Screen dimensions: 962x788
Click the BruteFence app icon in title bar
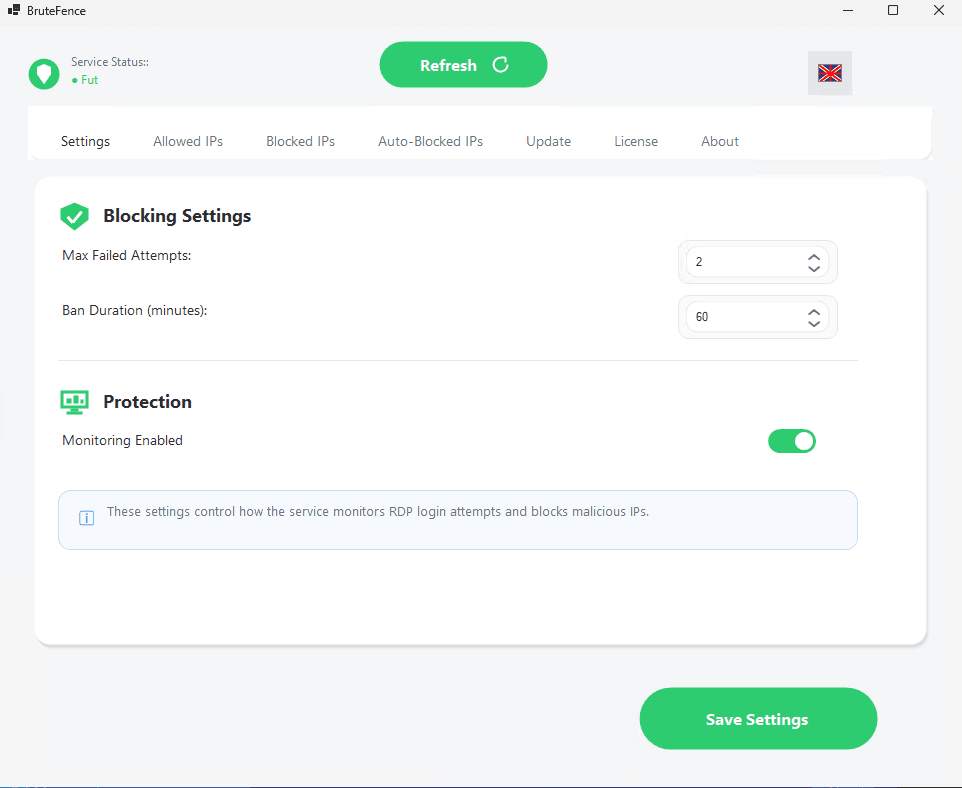(14, 10)
